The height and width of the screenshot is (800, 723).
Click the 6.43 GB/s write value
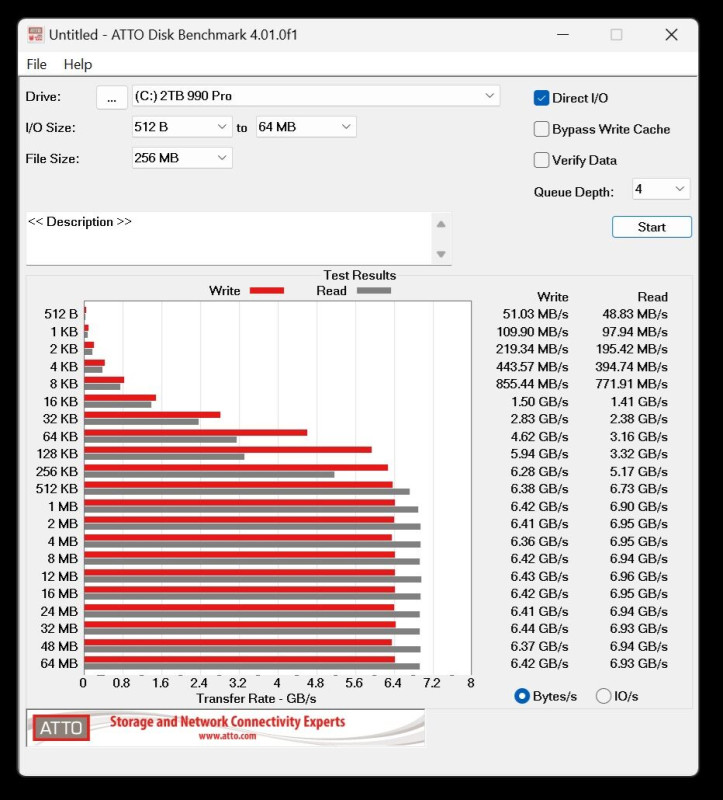tap(539, 577)
